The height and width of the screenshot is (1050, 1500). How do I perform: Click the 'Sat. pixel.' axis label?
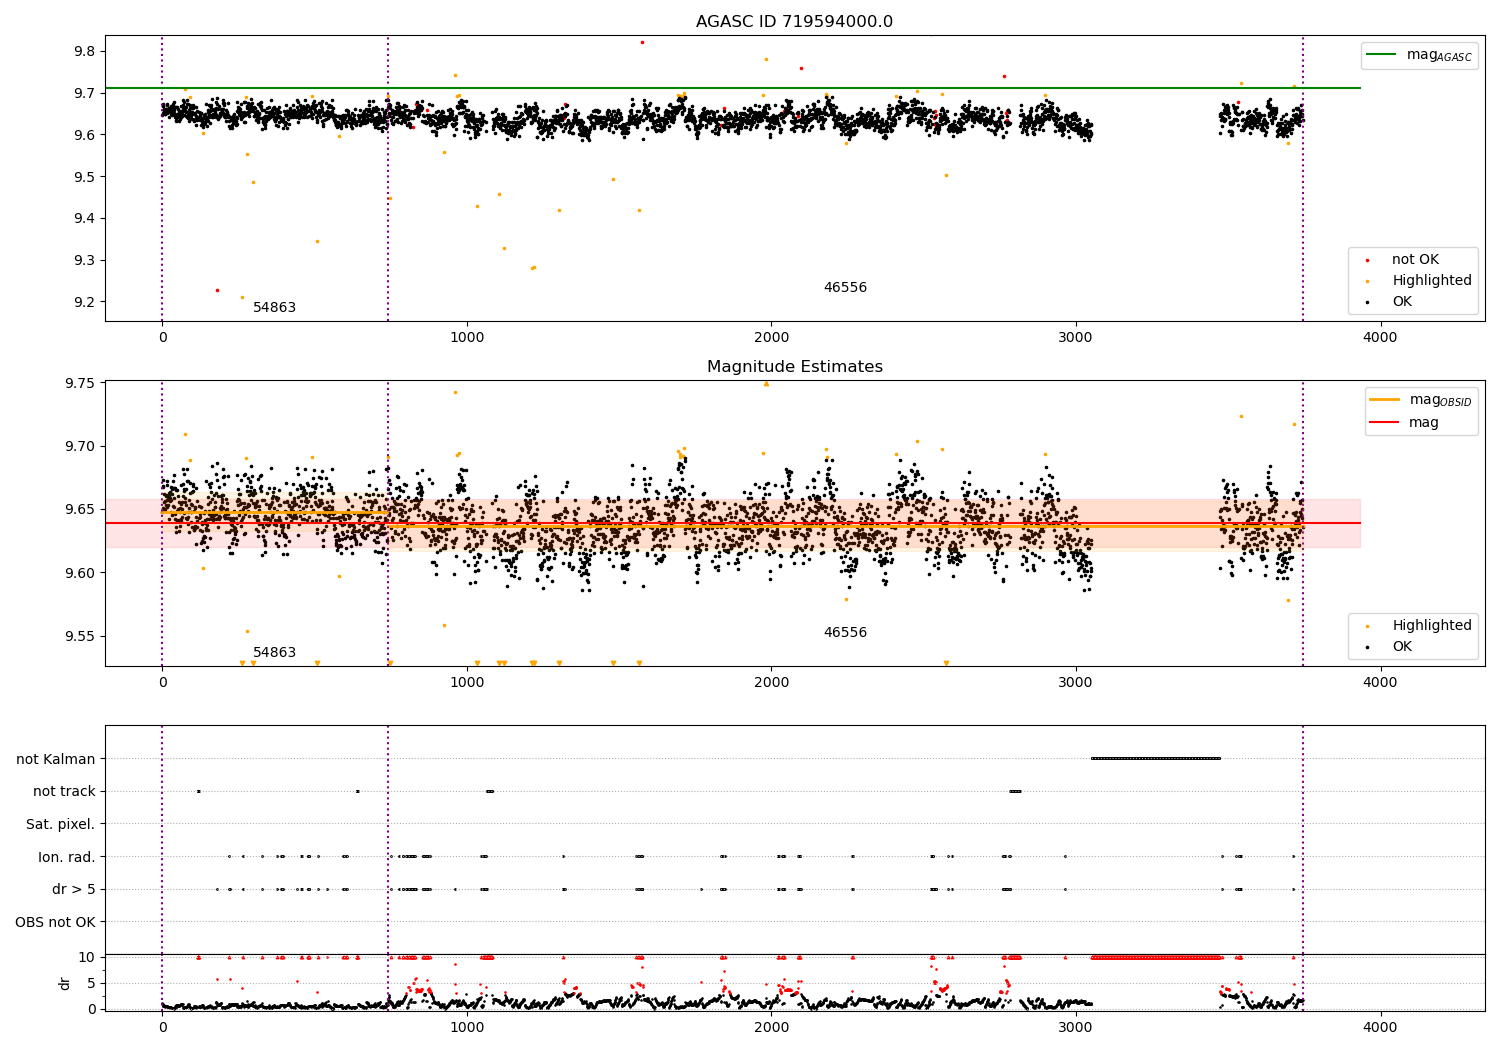pyautogui.click(x=61, y=824)
